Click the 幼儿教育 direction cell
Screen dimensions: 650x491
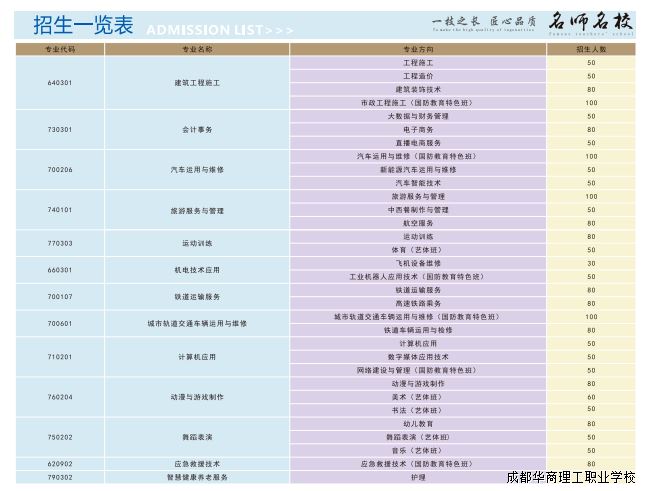(418, 424)
